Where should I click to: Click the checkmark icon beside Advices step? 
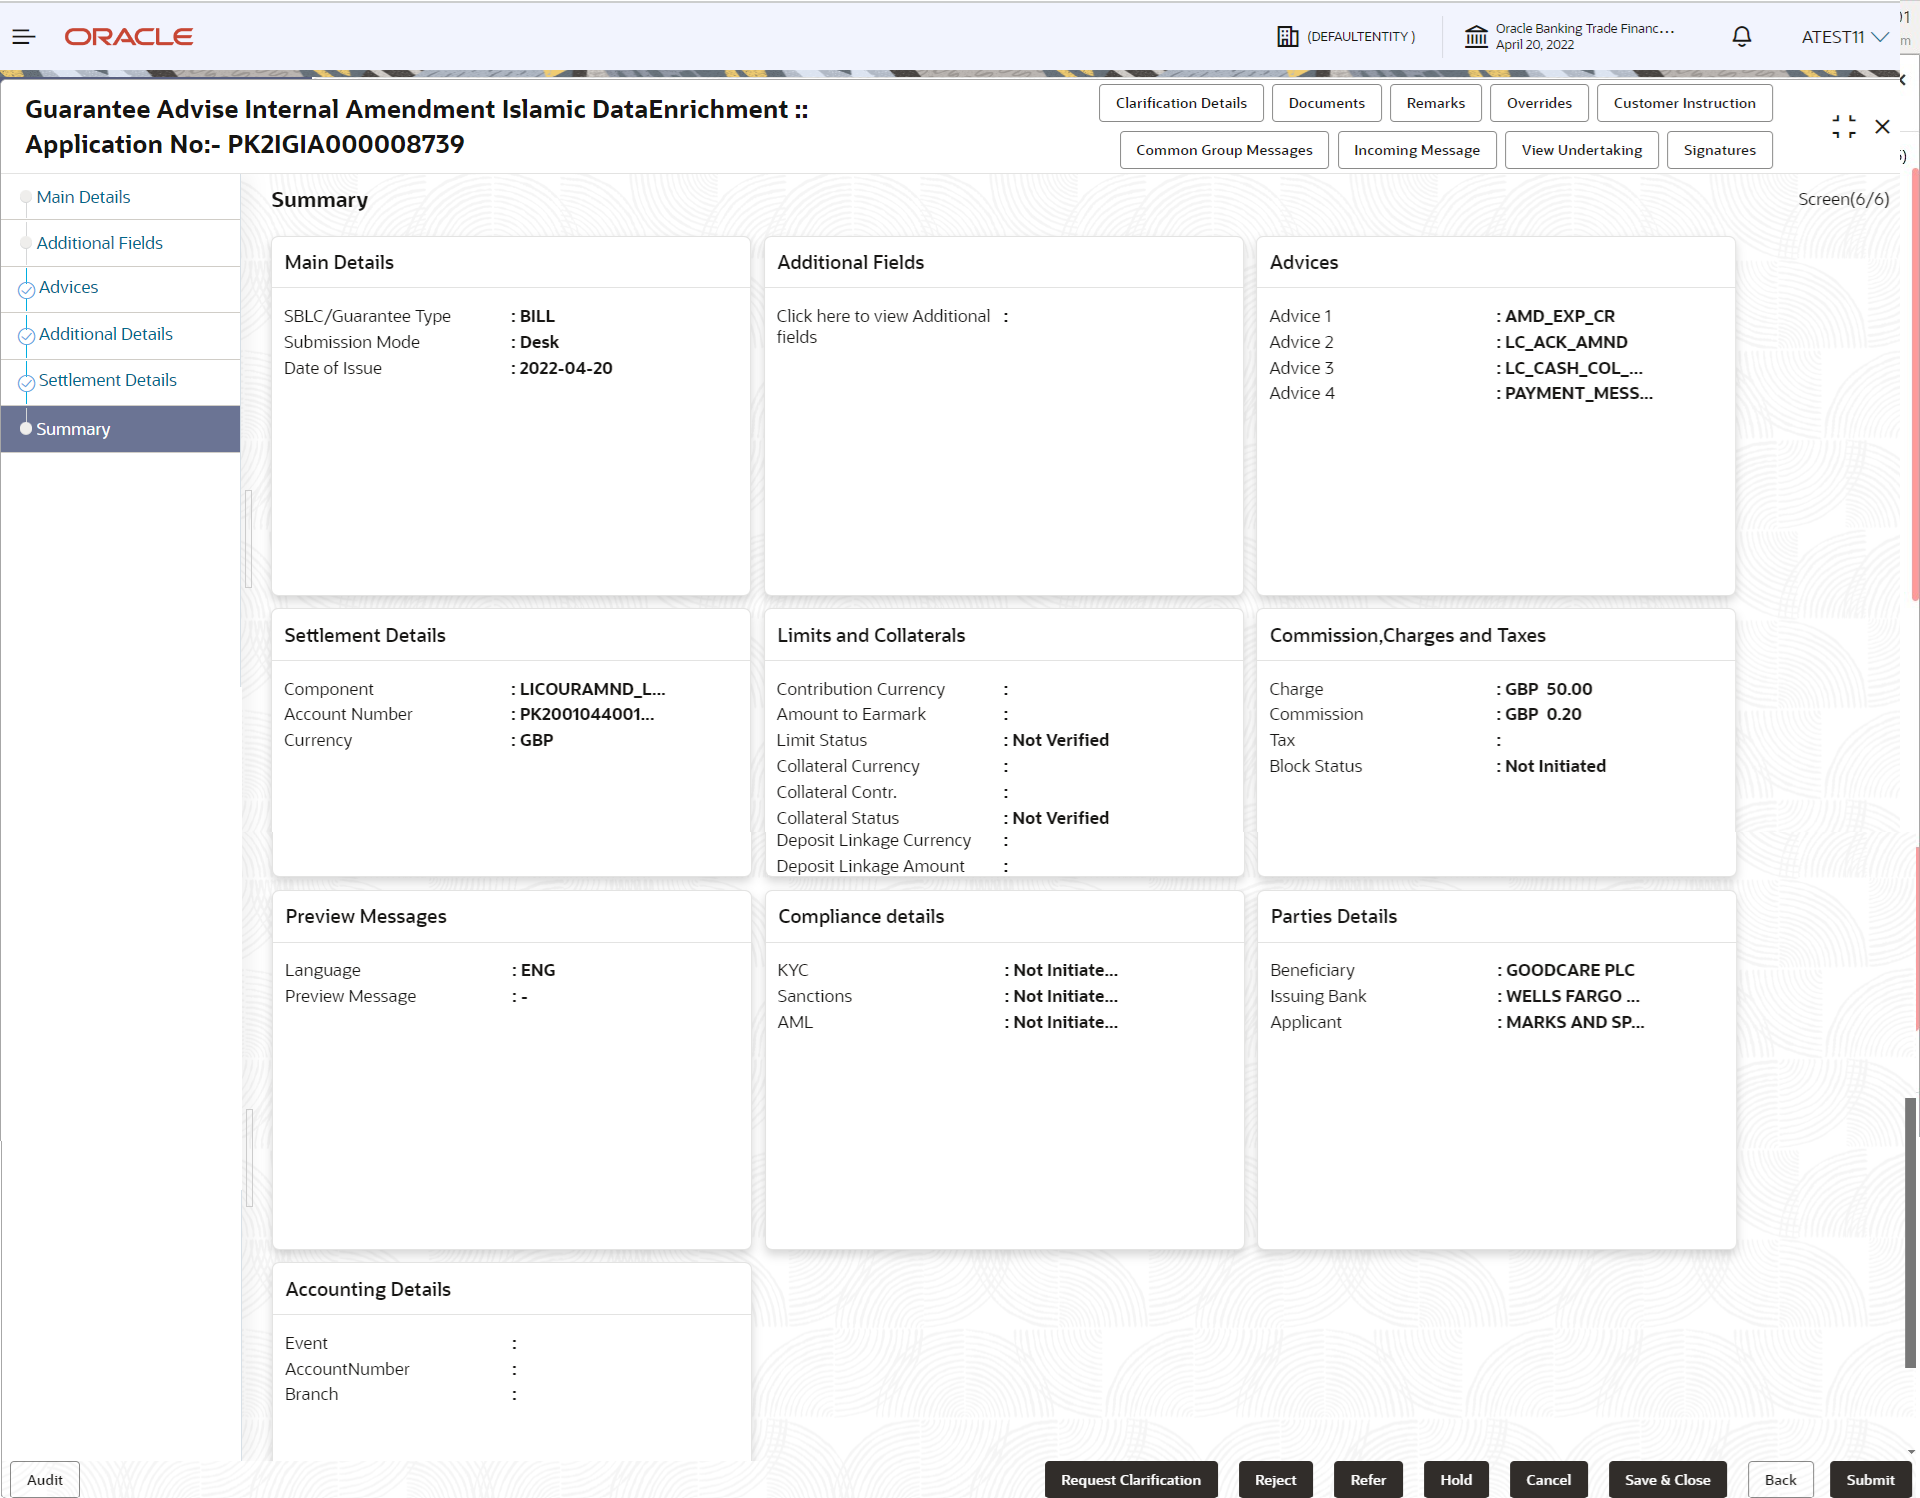tap(26, 289)
